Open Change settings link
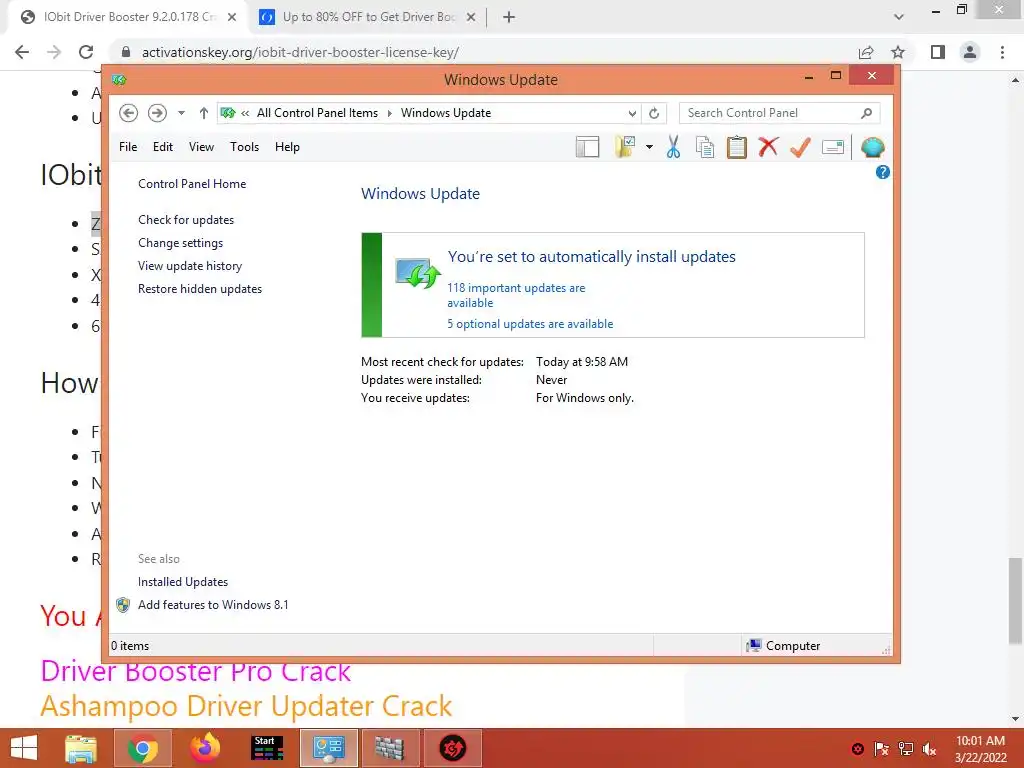 coord(180,243)
